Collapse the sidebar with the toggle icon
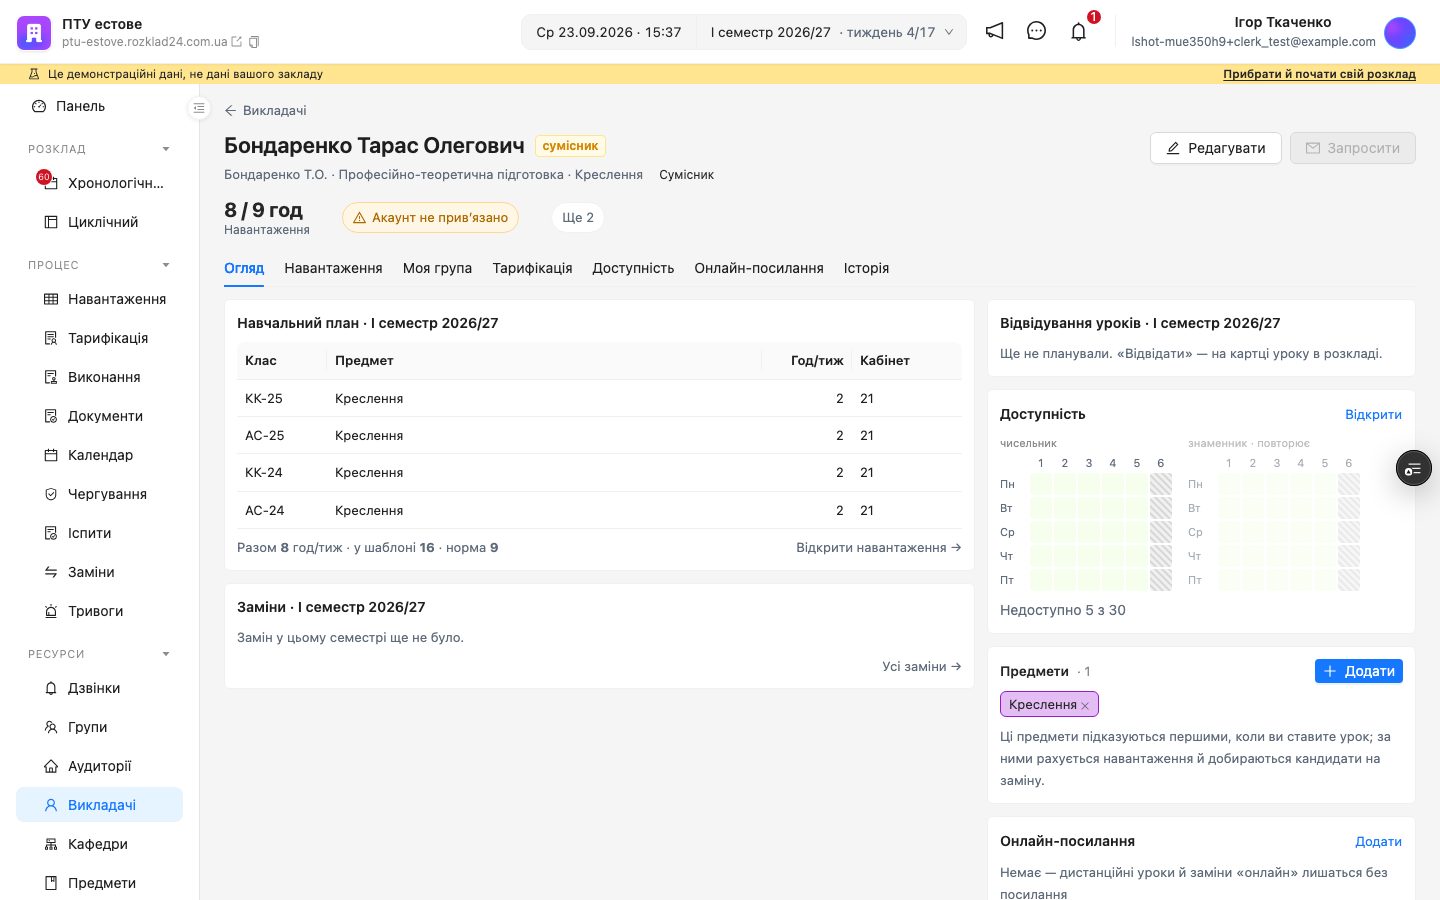1440x900 pixels. click(x=199, y=108)
